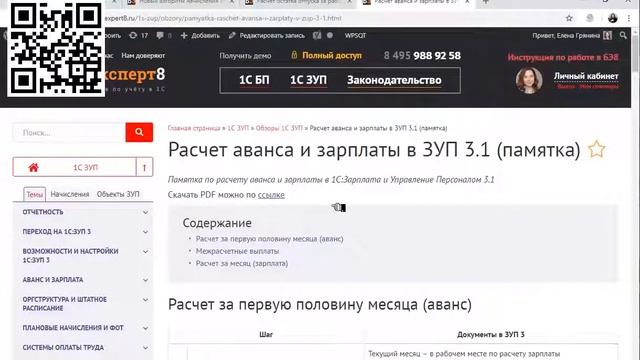
Task: Click the Поиск... search input field
Action: (x=69, y=132)
